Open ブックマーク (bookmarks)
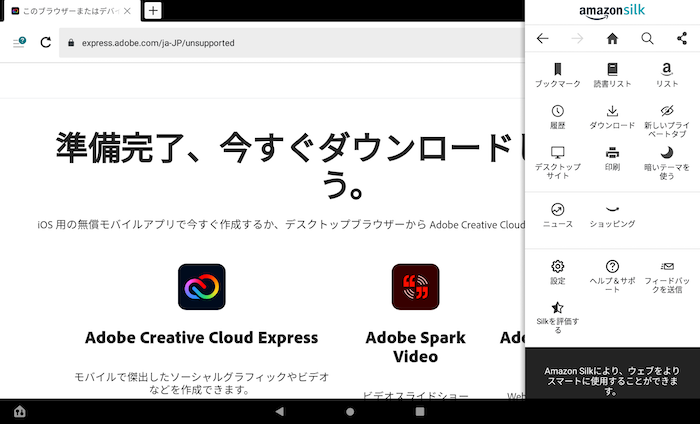 [558, 75]
